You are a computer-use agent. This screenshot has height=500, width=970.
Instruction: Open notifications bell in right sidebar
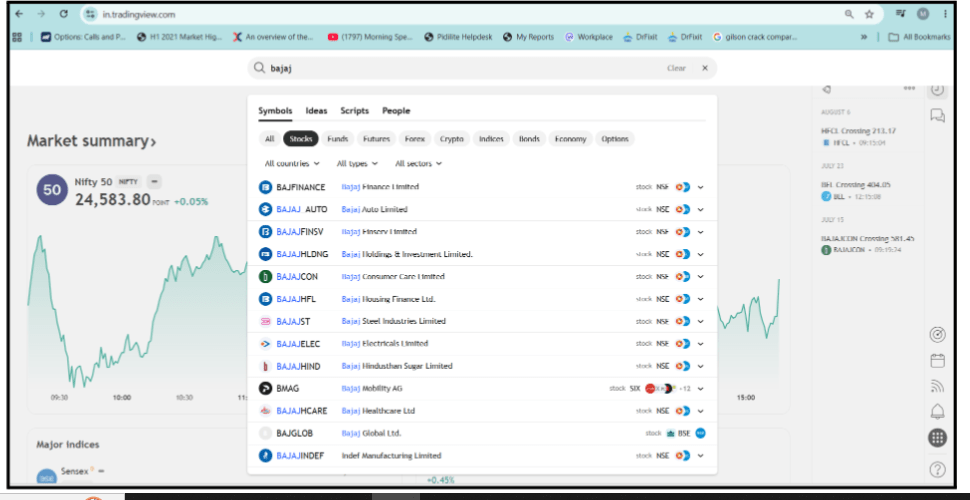click(938, 412)
